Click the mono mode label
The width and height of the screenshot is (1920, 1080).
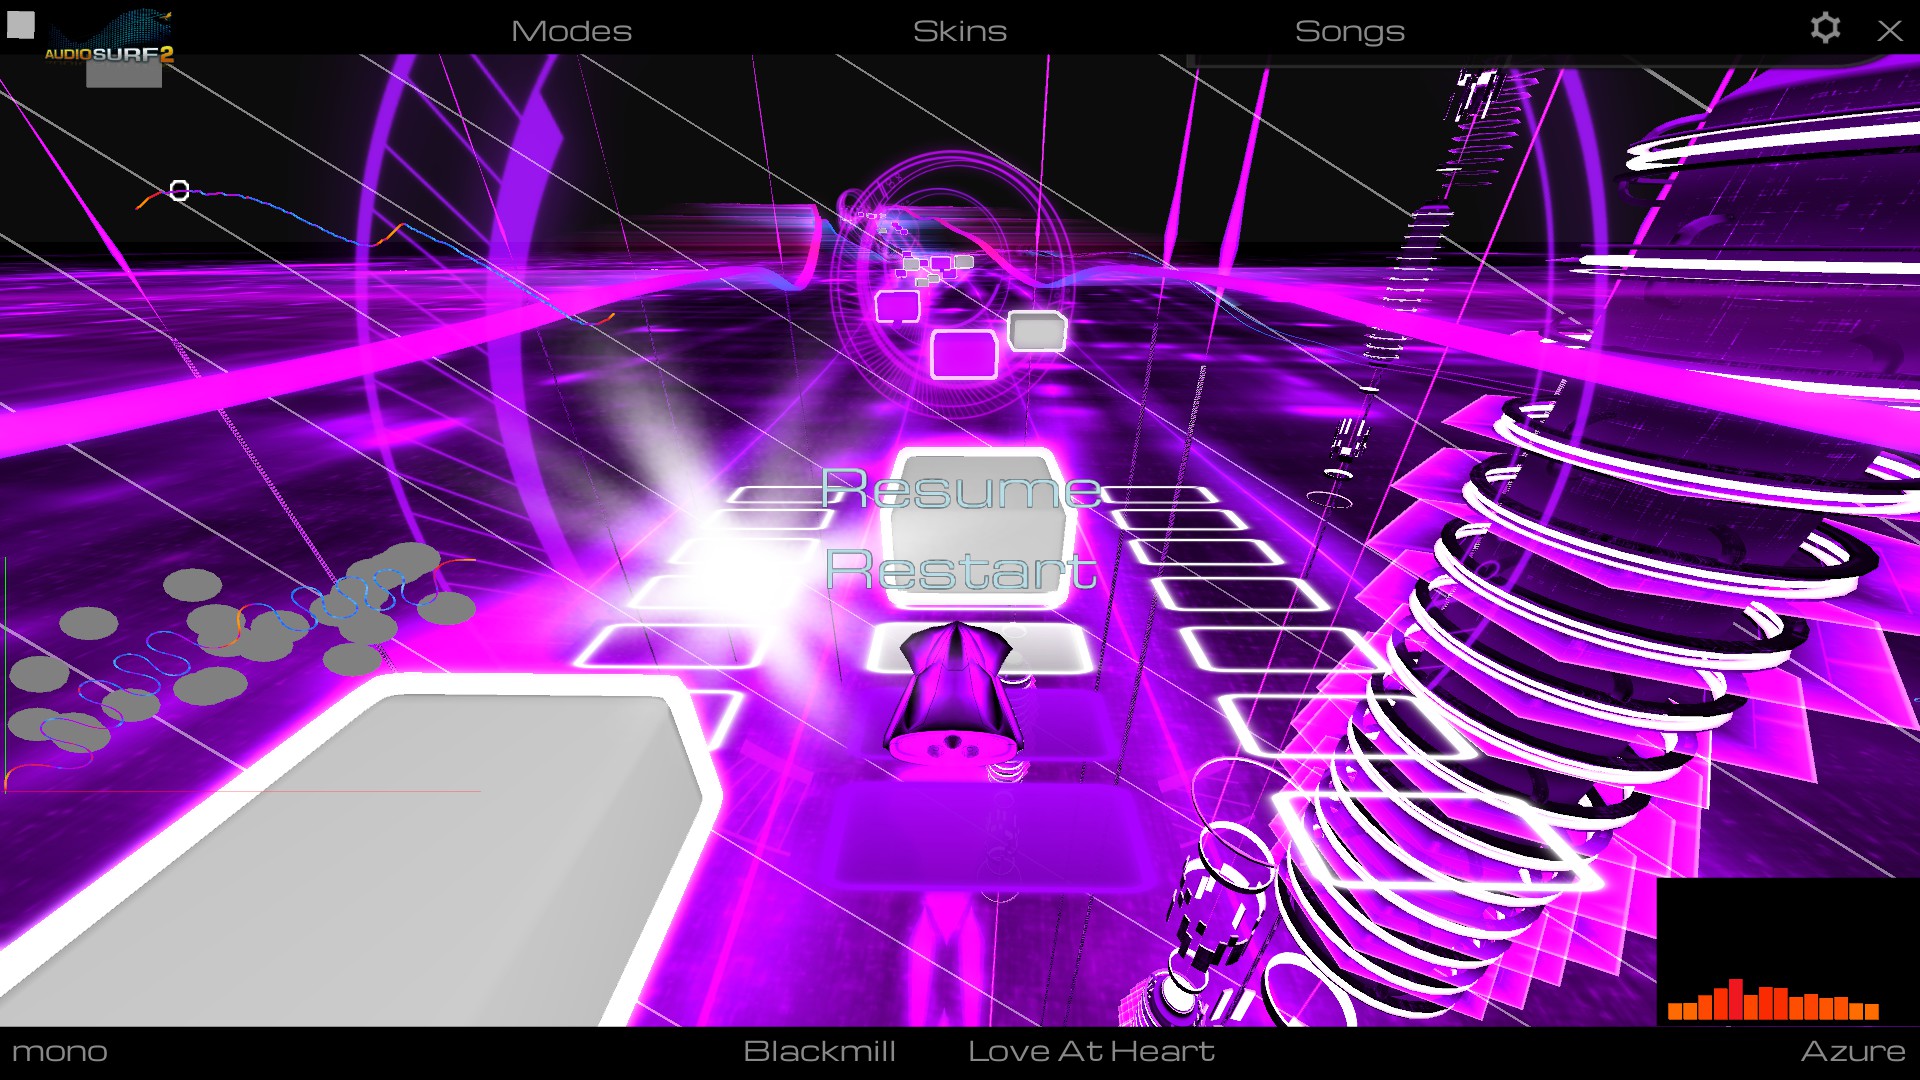[x=60, y=1051]
